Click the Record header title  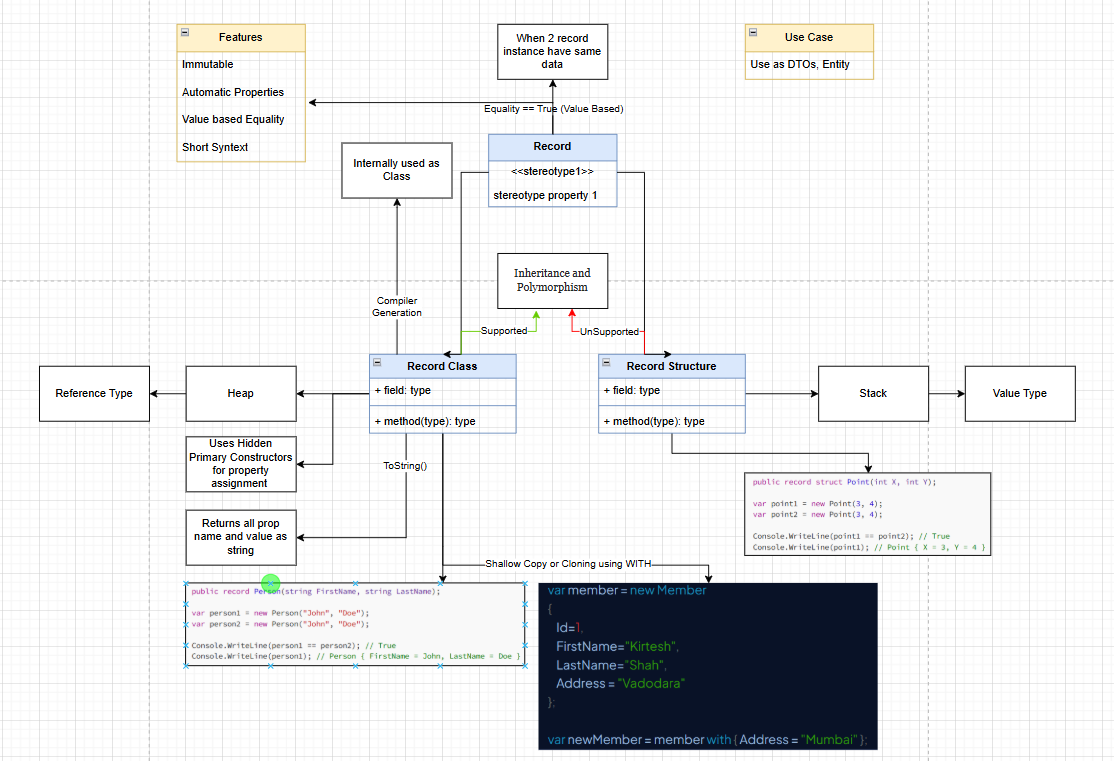pyautogui.click(x=552, y=146)
